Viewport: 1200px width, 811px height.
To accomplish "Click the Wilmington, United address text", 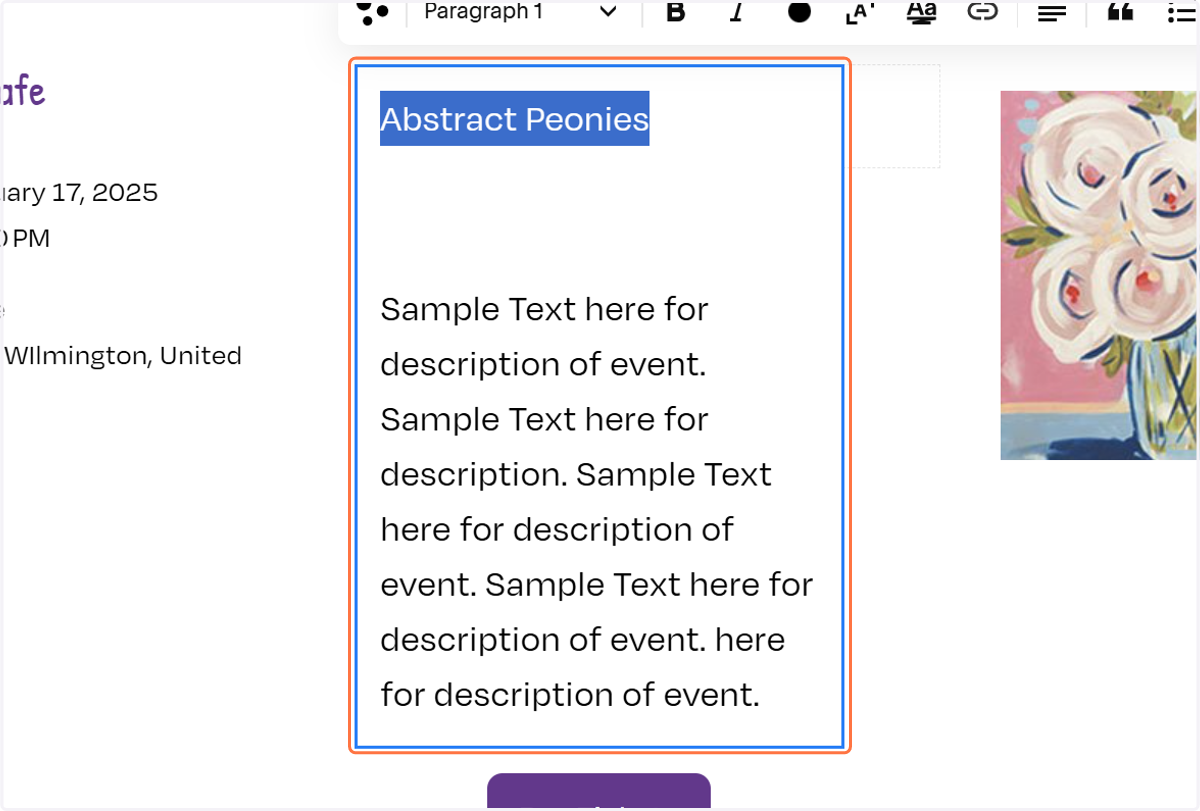I will [122, 355].
